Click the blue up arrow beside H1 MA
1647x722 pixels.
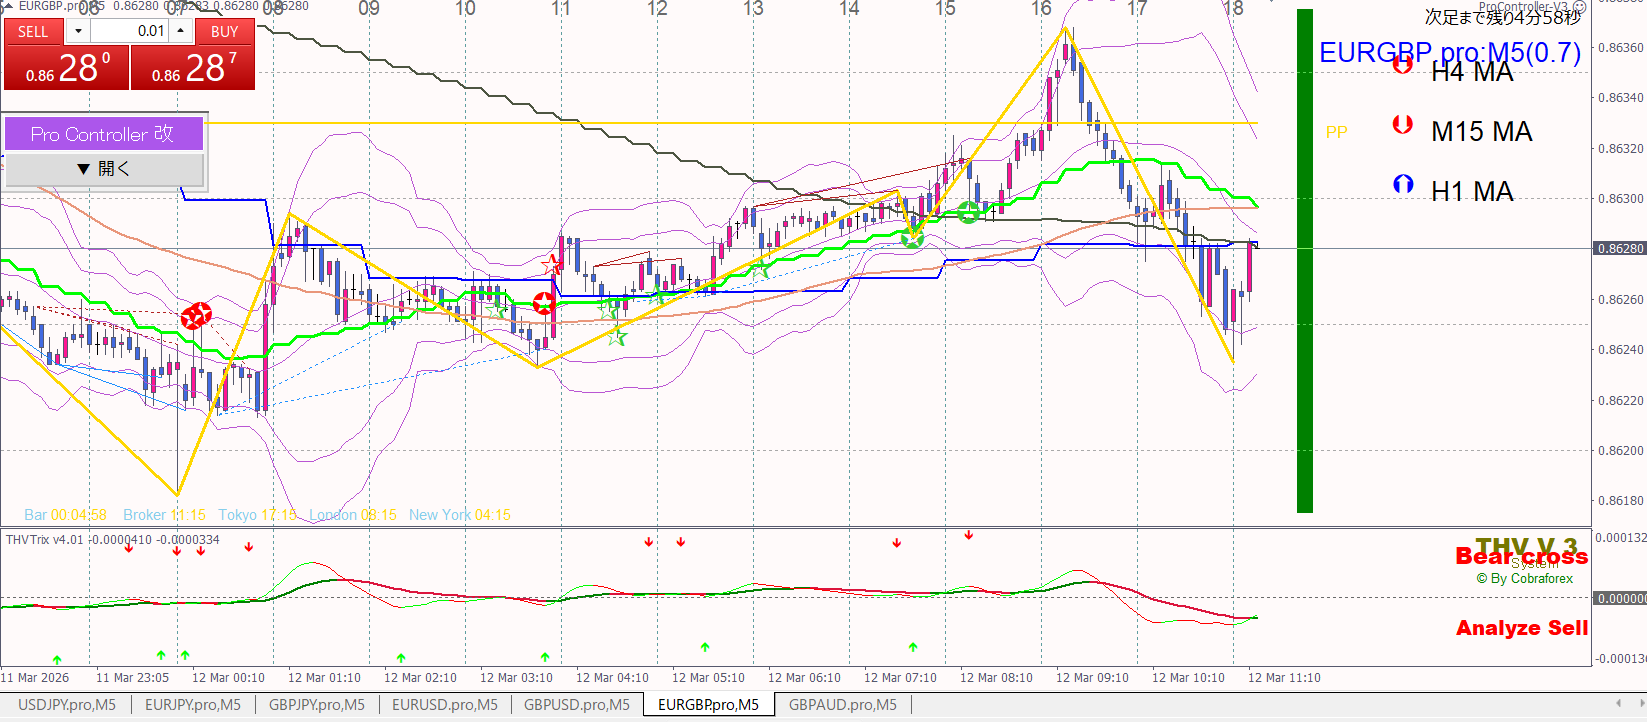pyautogui.click(x=1402, y=185)
